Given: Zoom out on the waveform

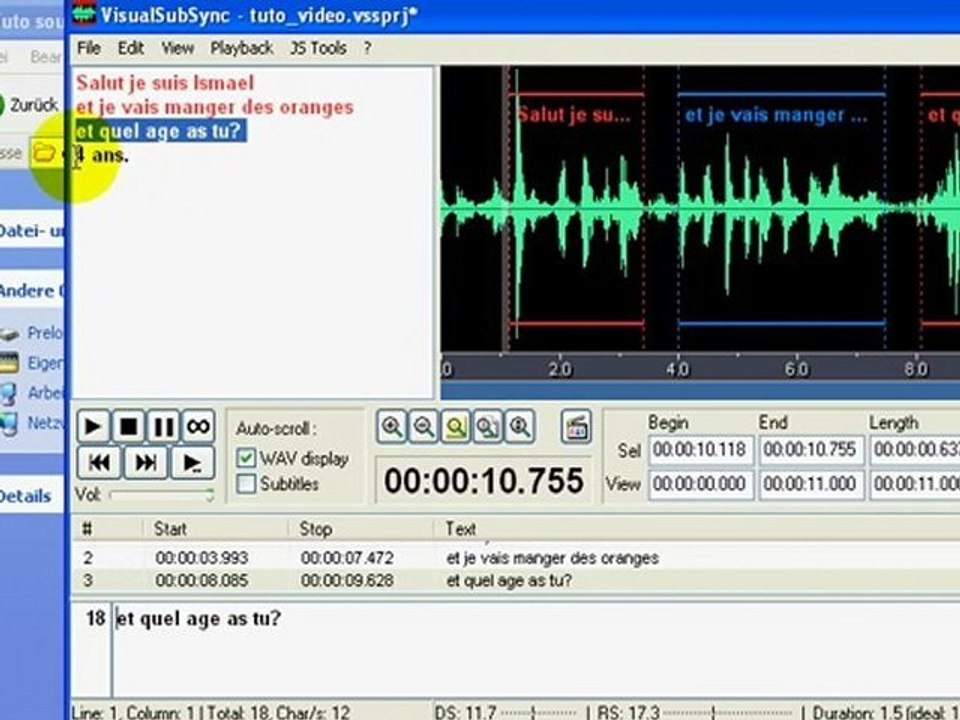Looking at the screenshot, I should click(x=424, y=427).
